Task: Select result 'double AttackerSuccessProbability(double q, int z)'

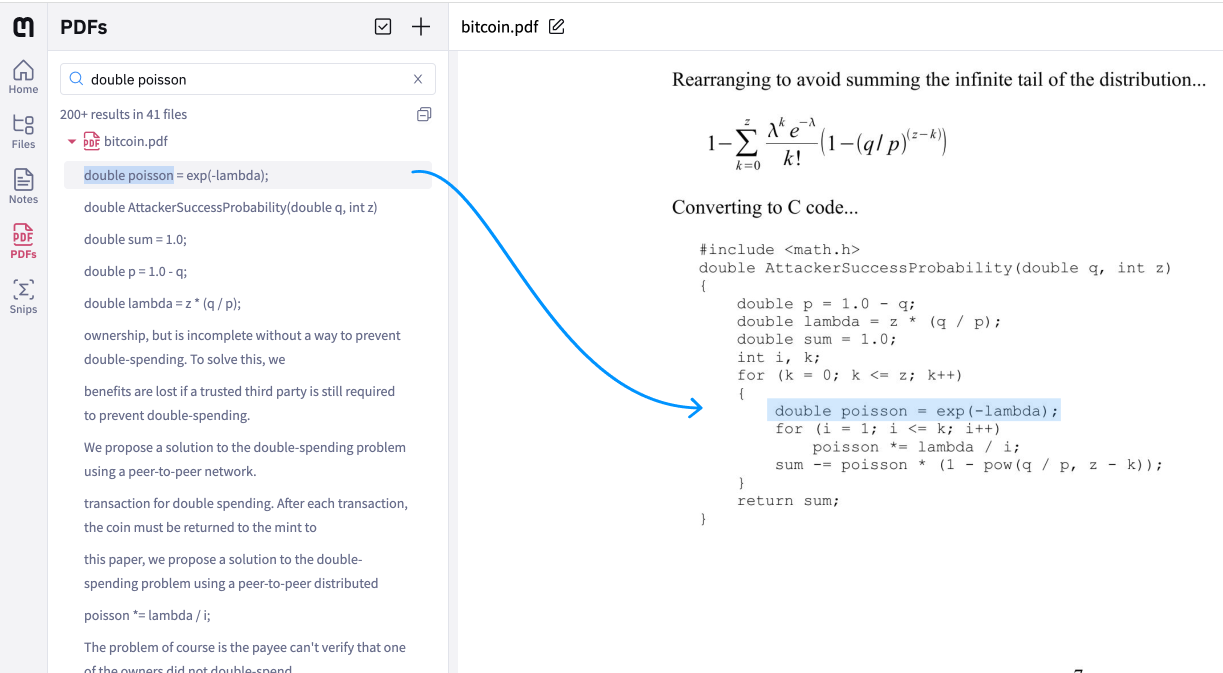Action: [x=230, y=207]
